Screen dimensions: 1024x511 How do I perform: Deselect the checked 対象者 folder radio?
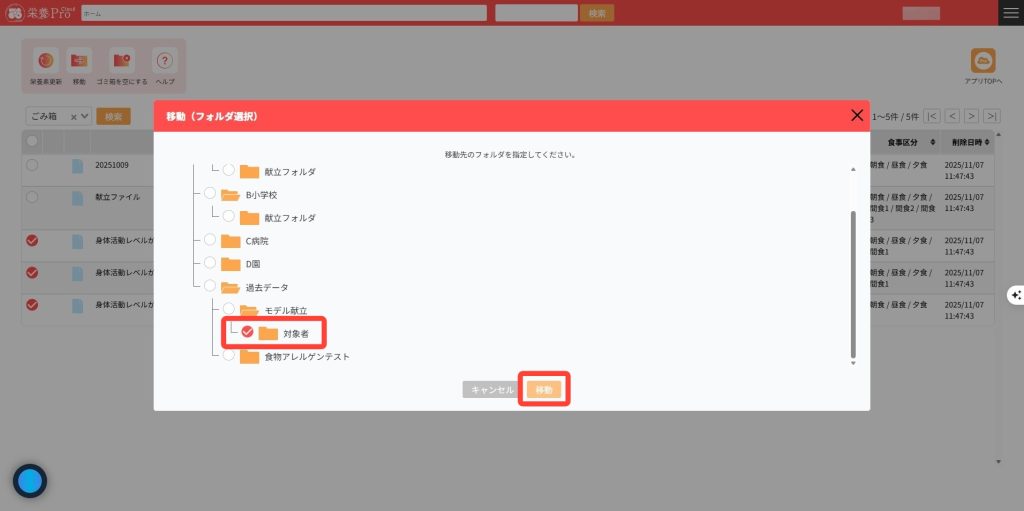click(247, 332)
